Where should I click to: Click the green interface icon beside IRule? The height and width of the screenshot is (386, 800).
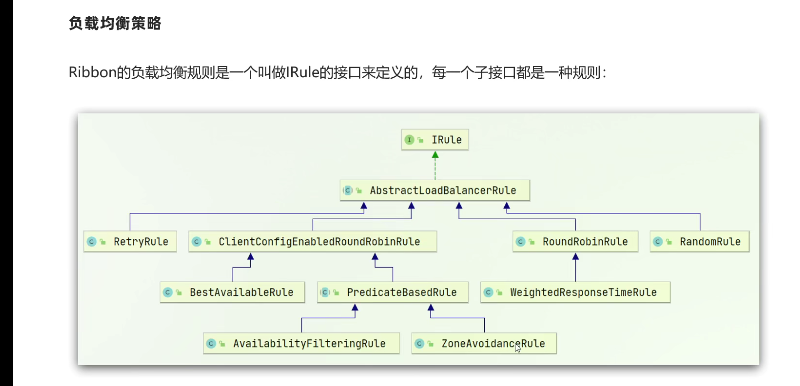coord(409,140)
